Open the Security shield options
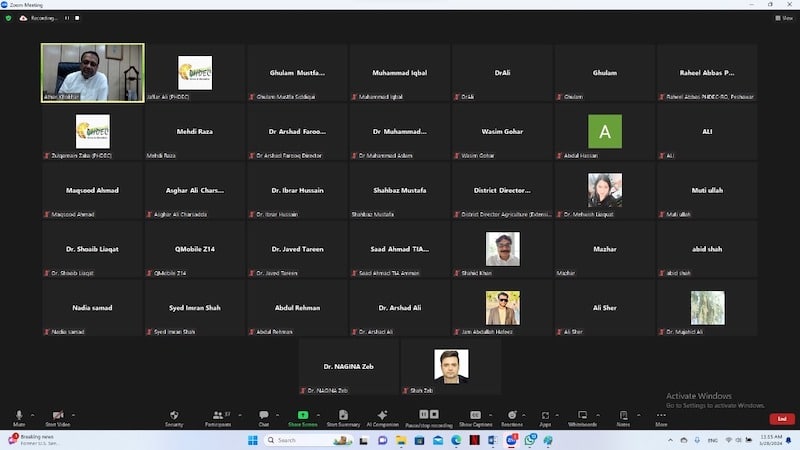The image size is (800, 450). click(174, 415)
